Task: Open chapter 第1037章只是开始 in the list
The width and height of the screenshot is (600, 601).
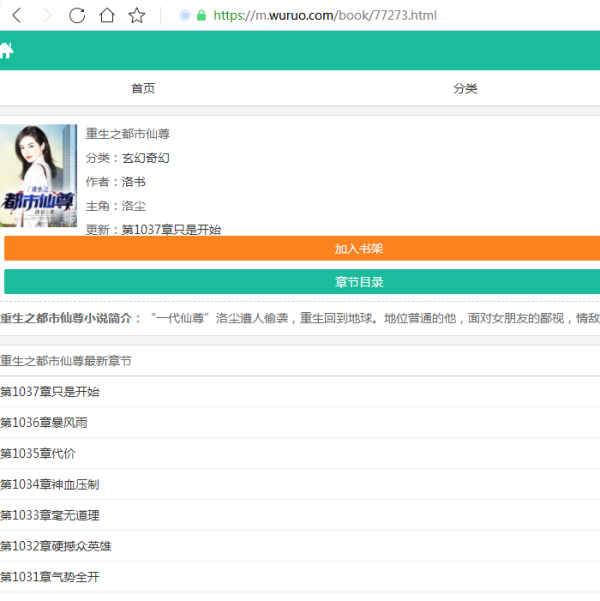Action: pyautogui.click(x=50, y=392)
